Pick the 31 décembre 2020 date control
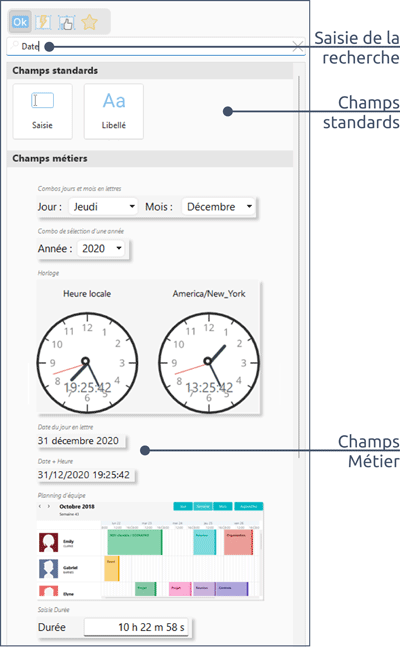The image size is (400, 647). pyautogui.click(x=81, y=441)
